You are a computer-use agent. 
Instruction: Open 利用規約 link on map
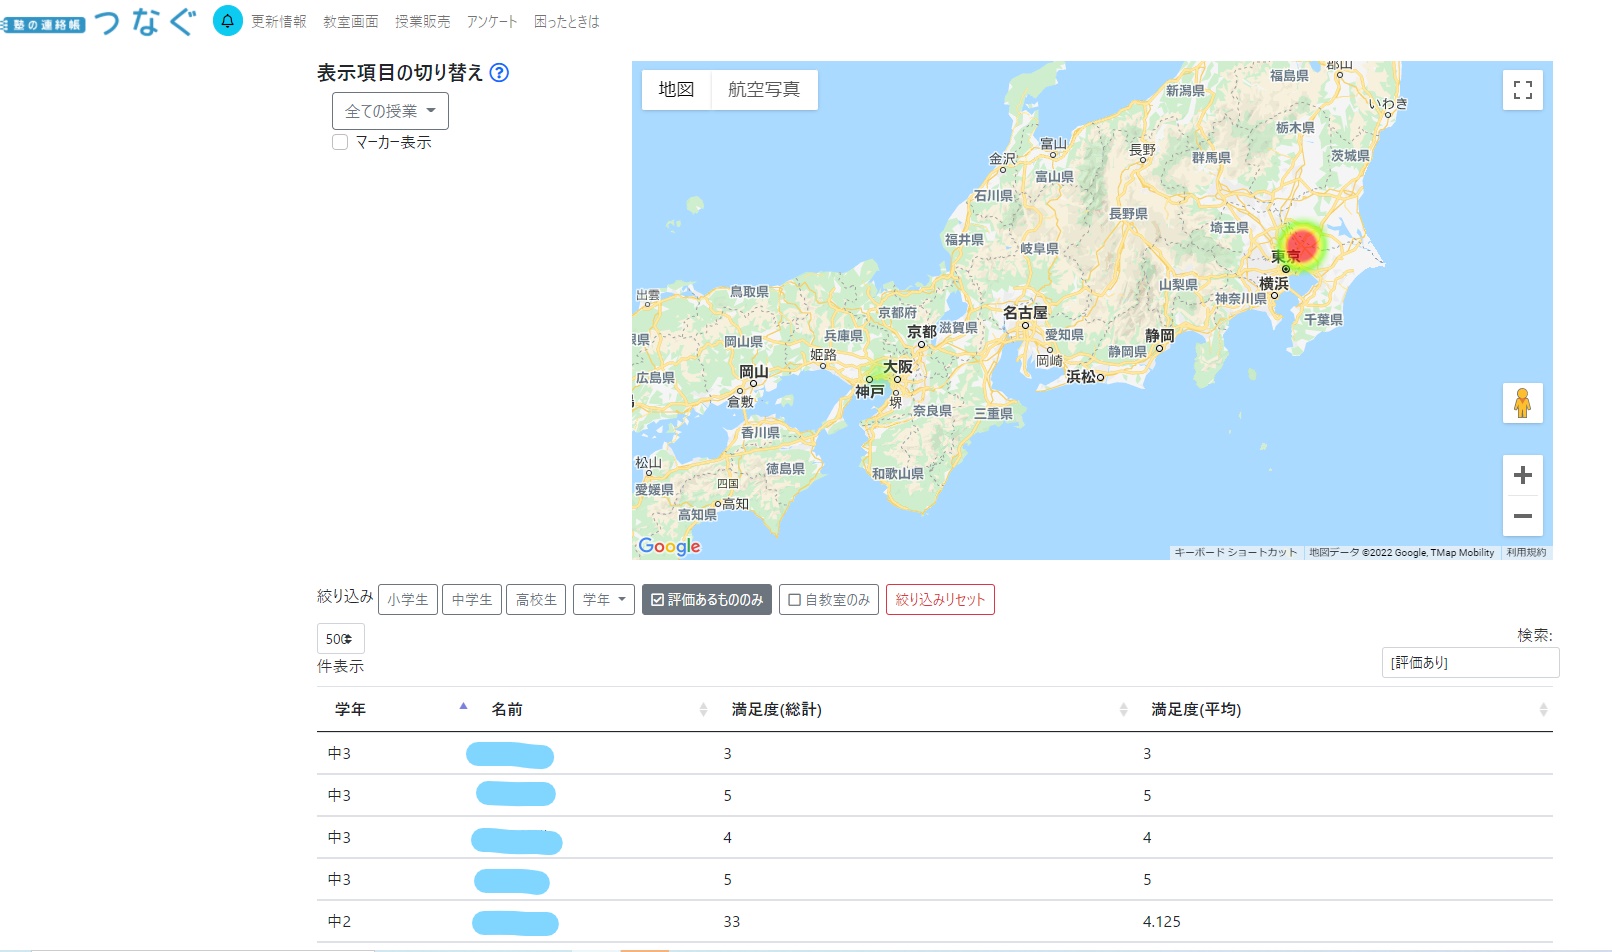[x=1527, y=553]
